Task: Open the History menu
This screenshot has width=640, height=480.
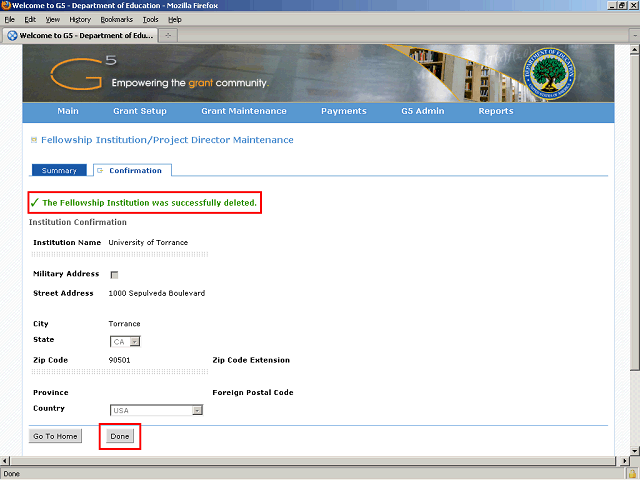Action: coord(80,20)
